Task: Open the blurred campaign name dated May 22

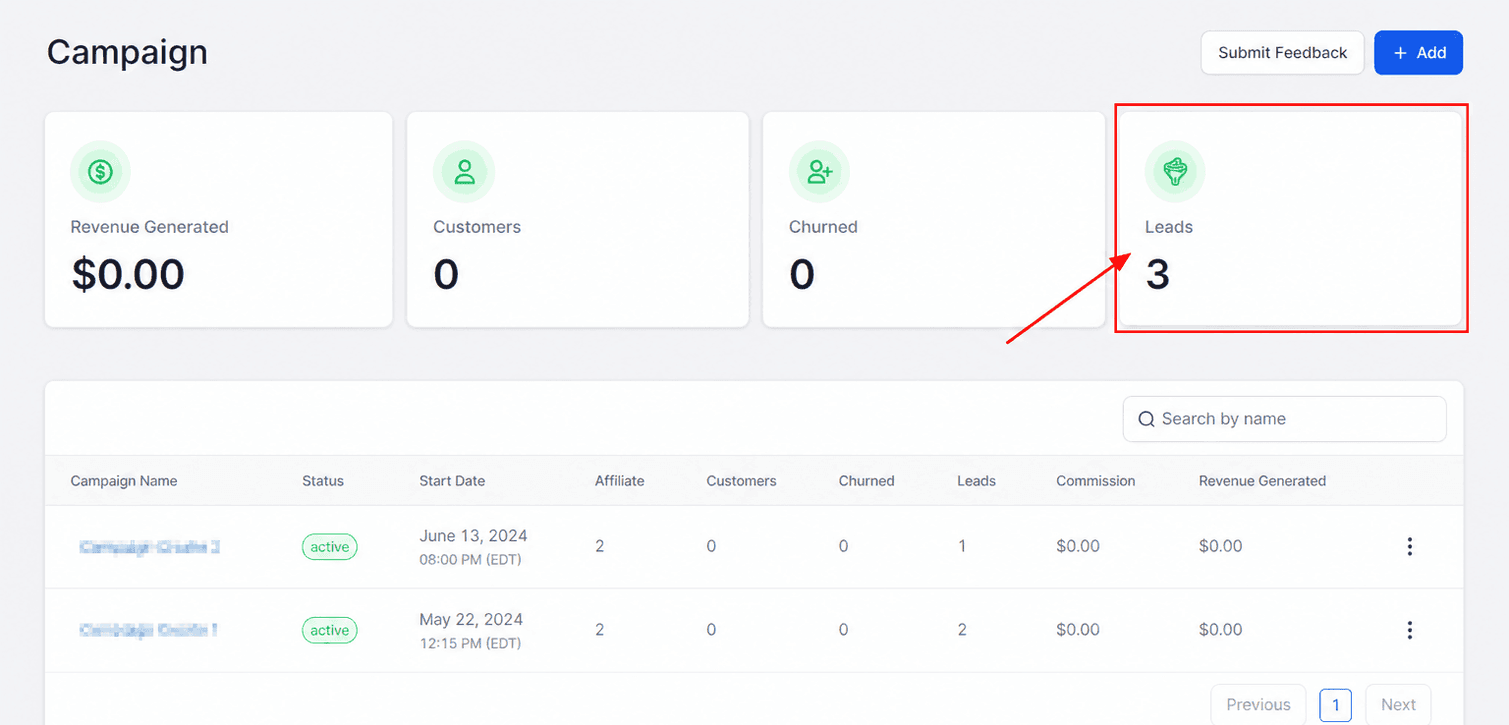Action: 148,630
